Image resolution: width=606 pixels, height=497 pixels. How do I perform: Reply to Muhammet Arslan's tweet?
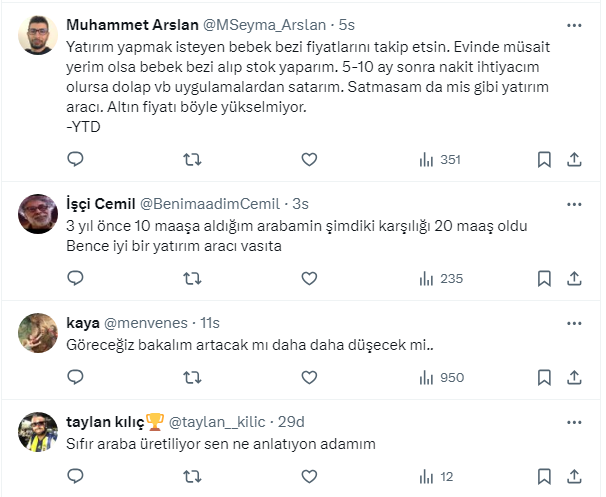(x=75, y=159)
